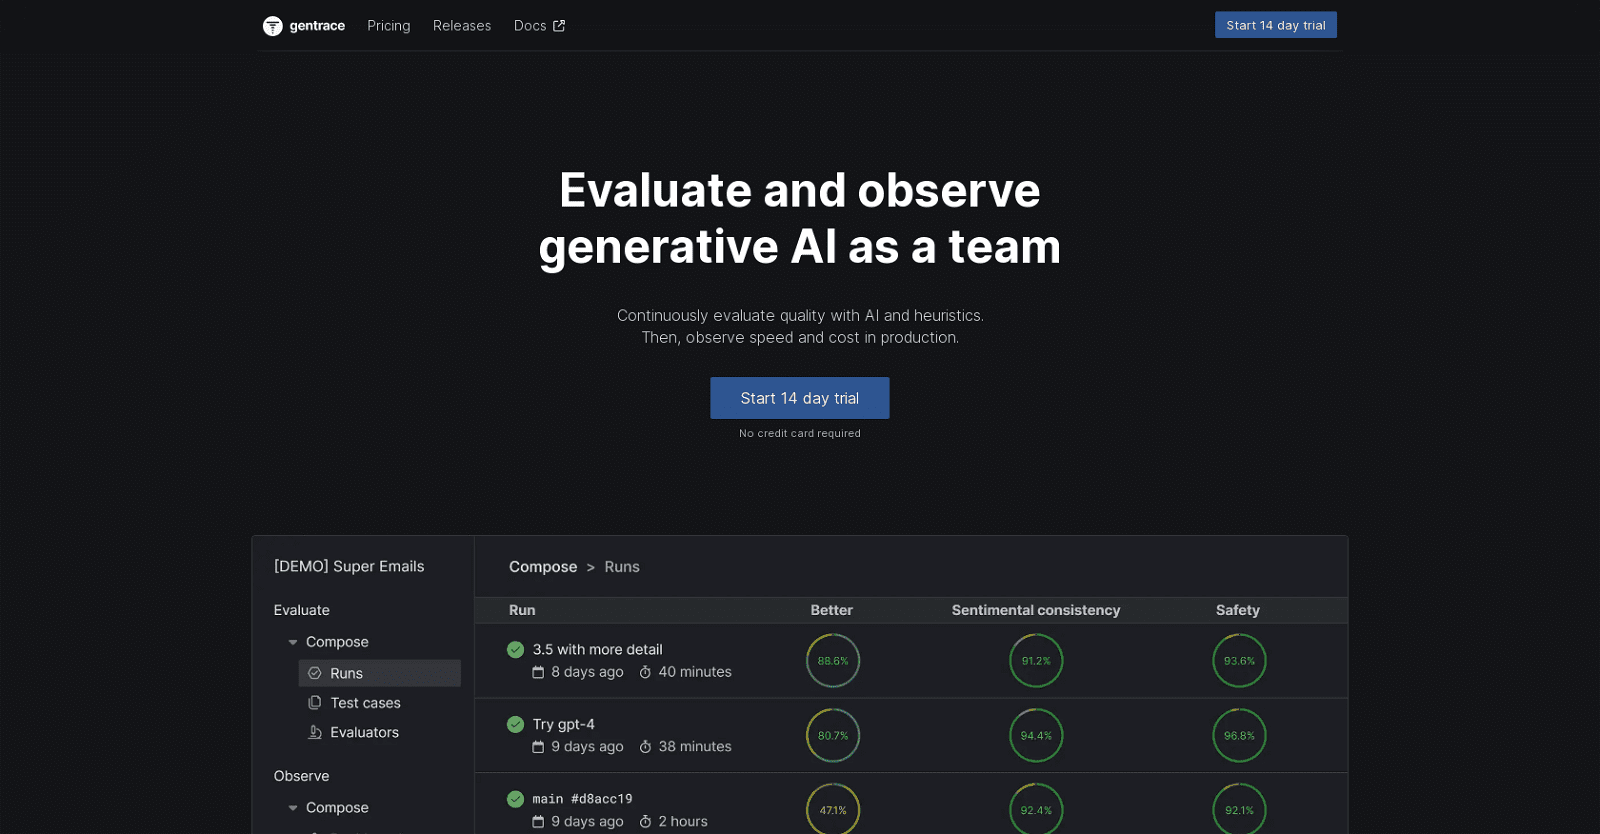Collapse the Compose tree under Evaluate
This screenshot has width=1600, height=834.
(x=293, y=642)
